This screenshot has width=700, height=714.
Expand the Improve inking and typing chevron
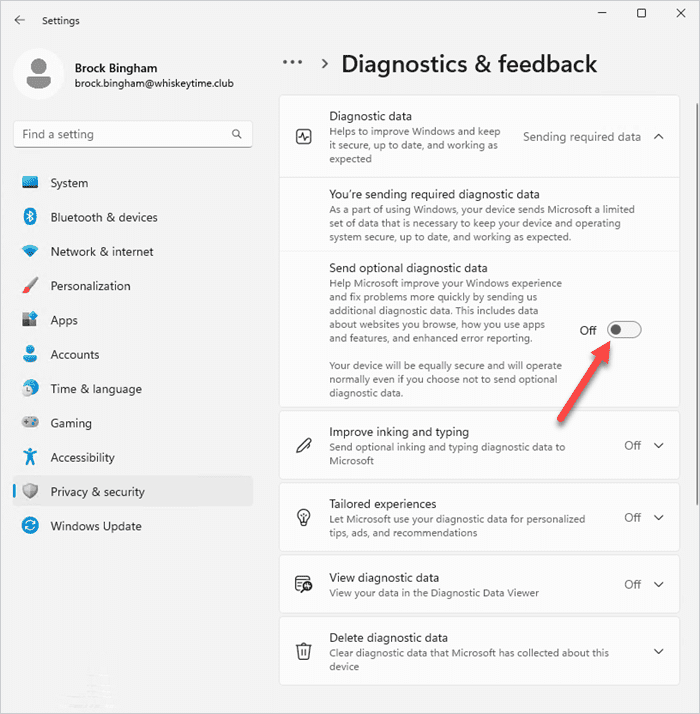659,445
